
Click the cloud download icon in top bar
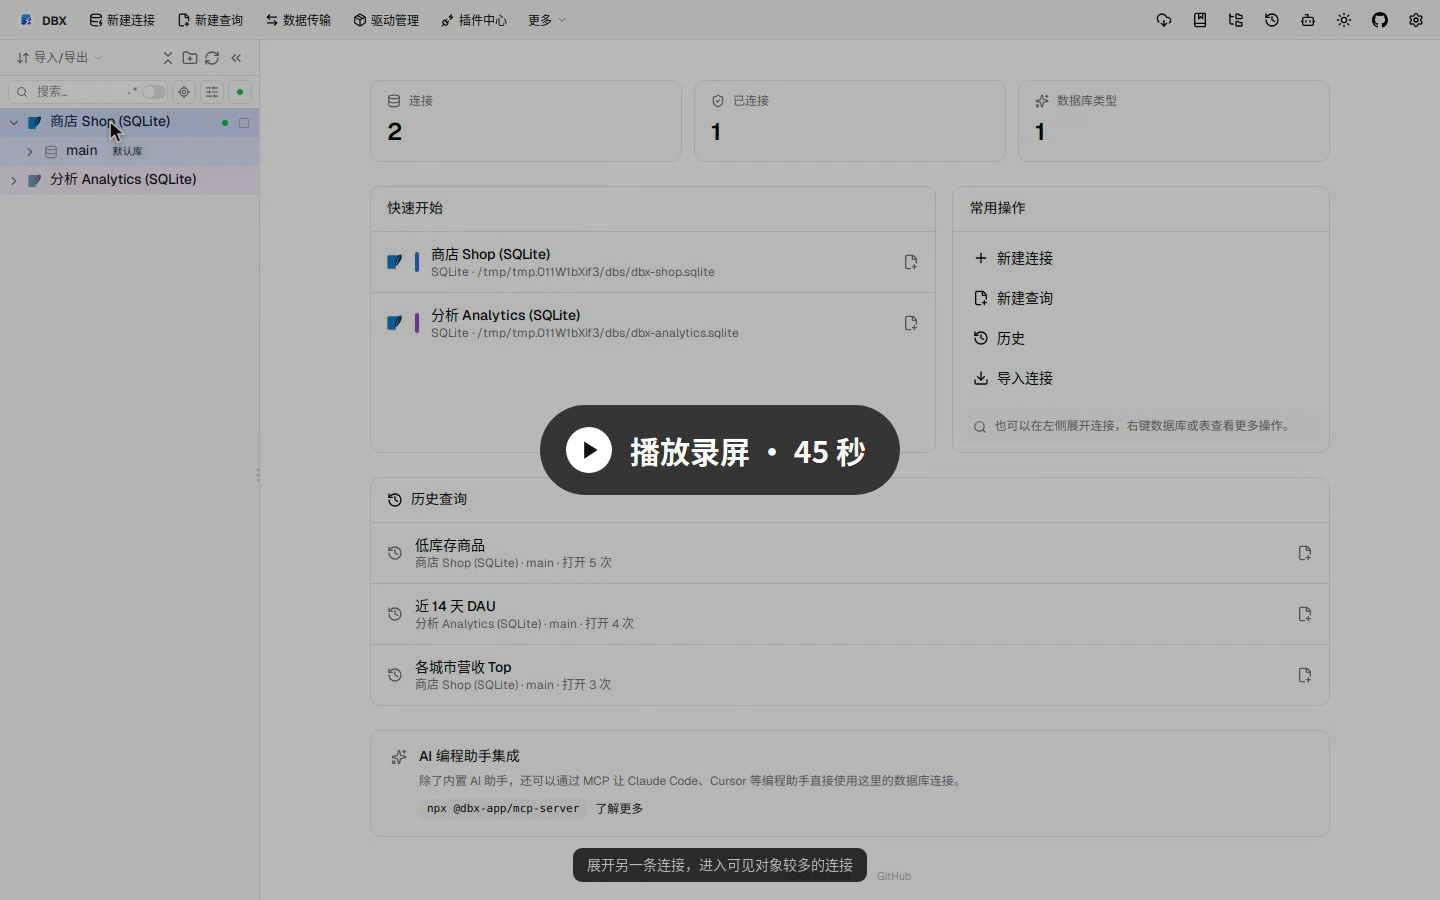(x=1164, y=20)
